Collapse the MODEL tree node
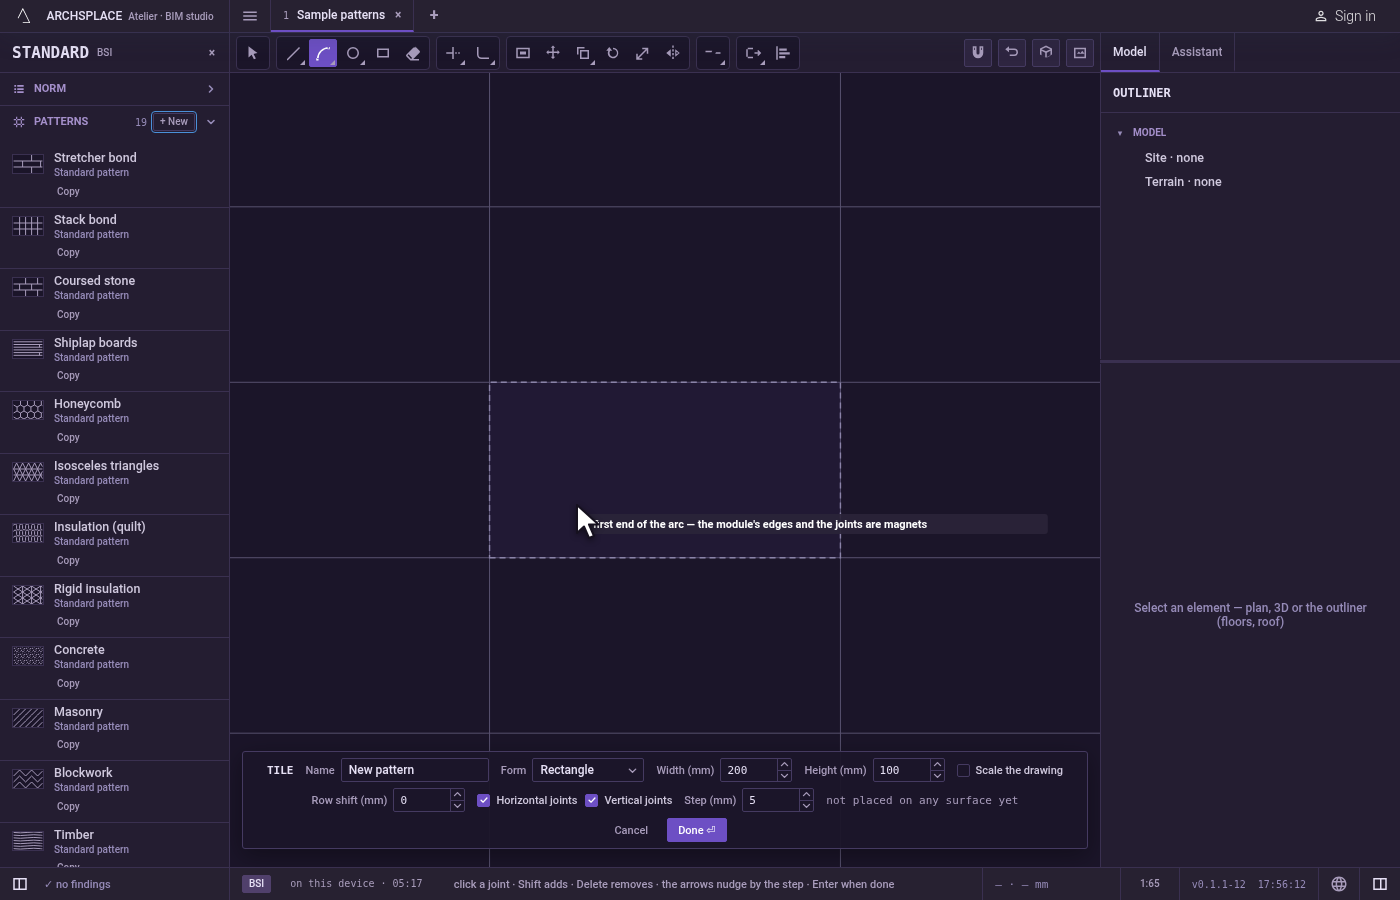 click(1120, 133)
